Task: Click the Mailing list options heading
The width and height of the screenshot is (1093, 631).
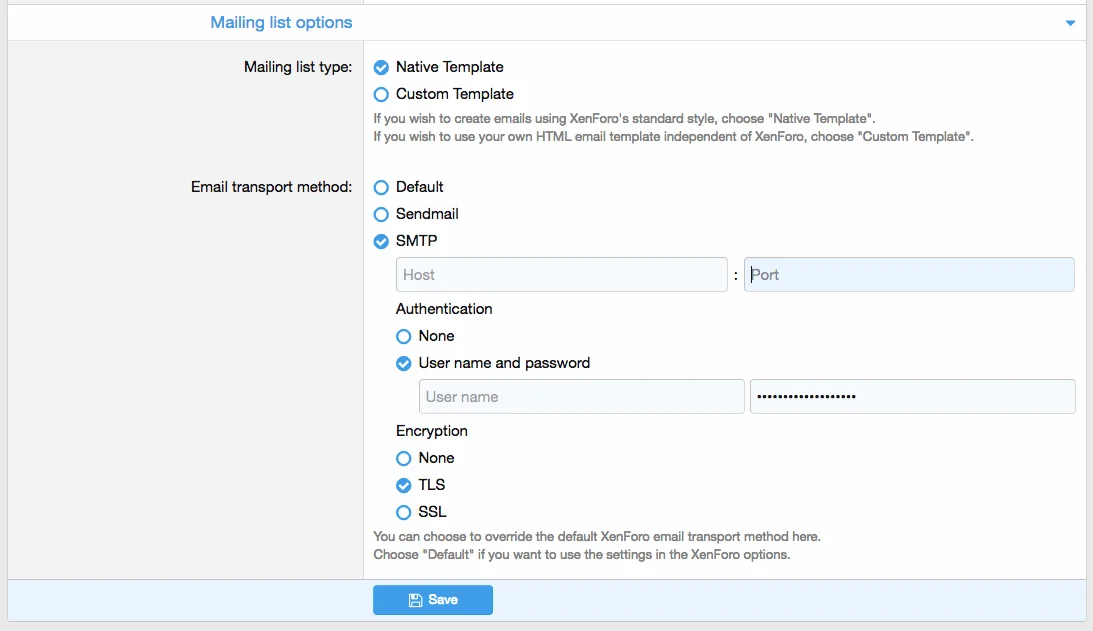Action: [x=281, y=22]
